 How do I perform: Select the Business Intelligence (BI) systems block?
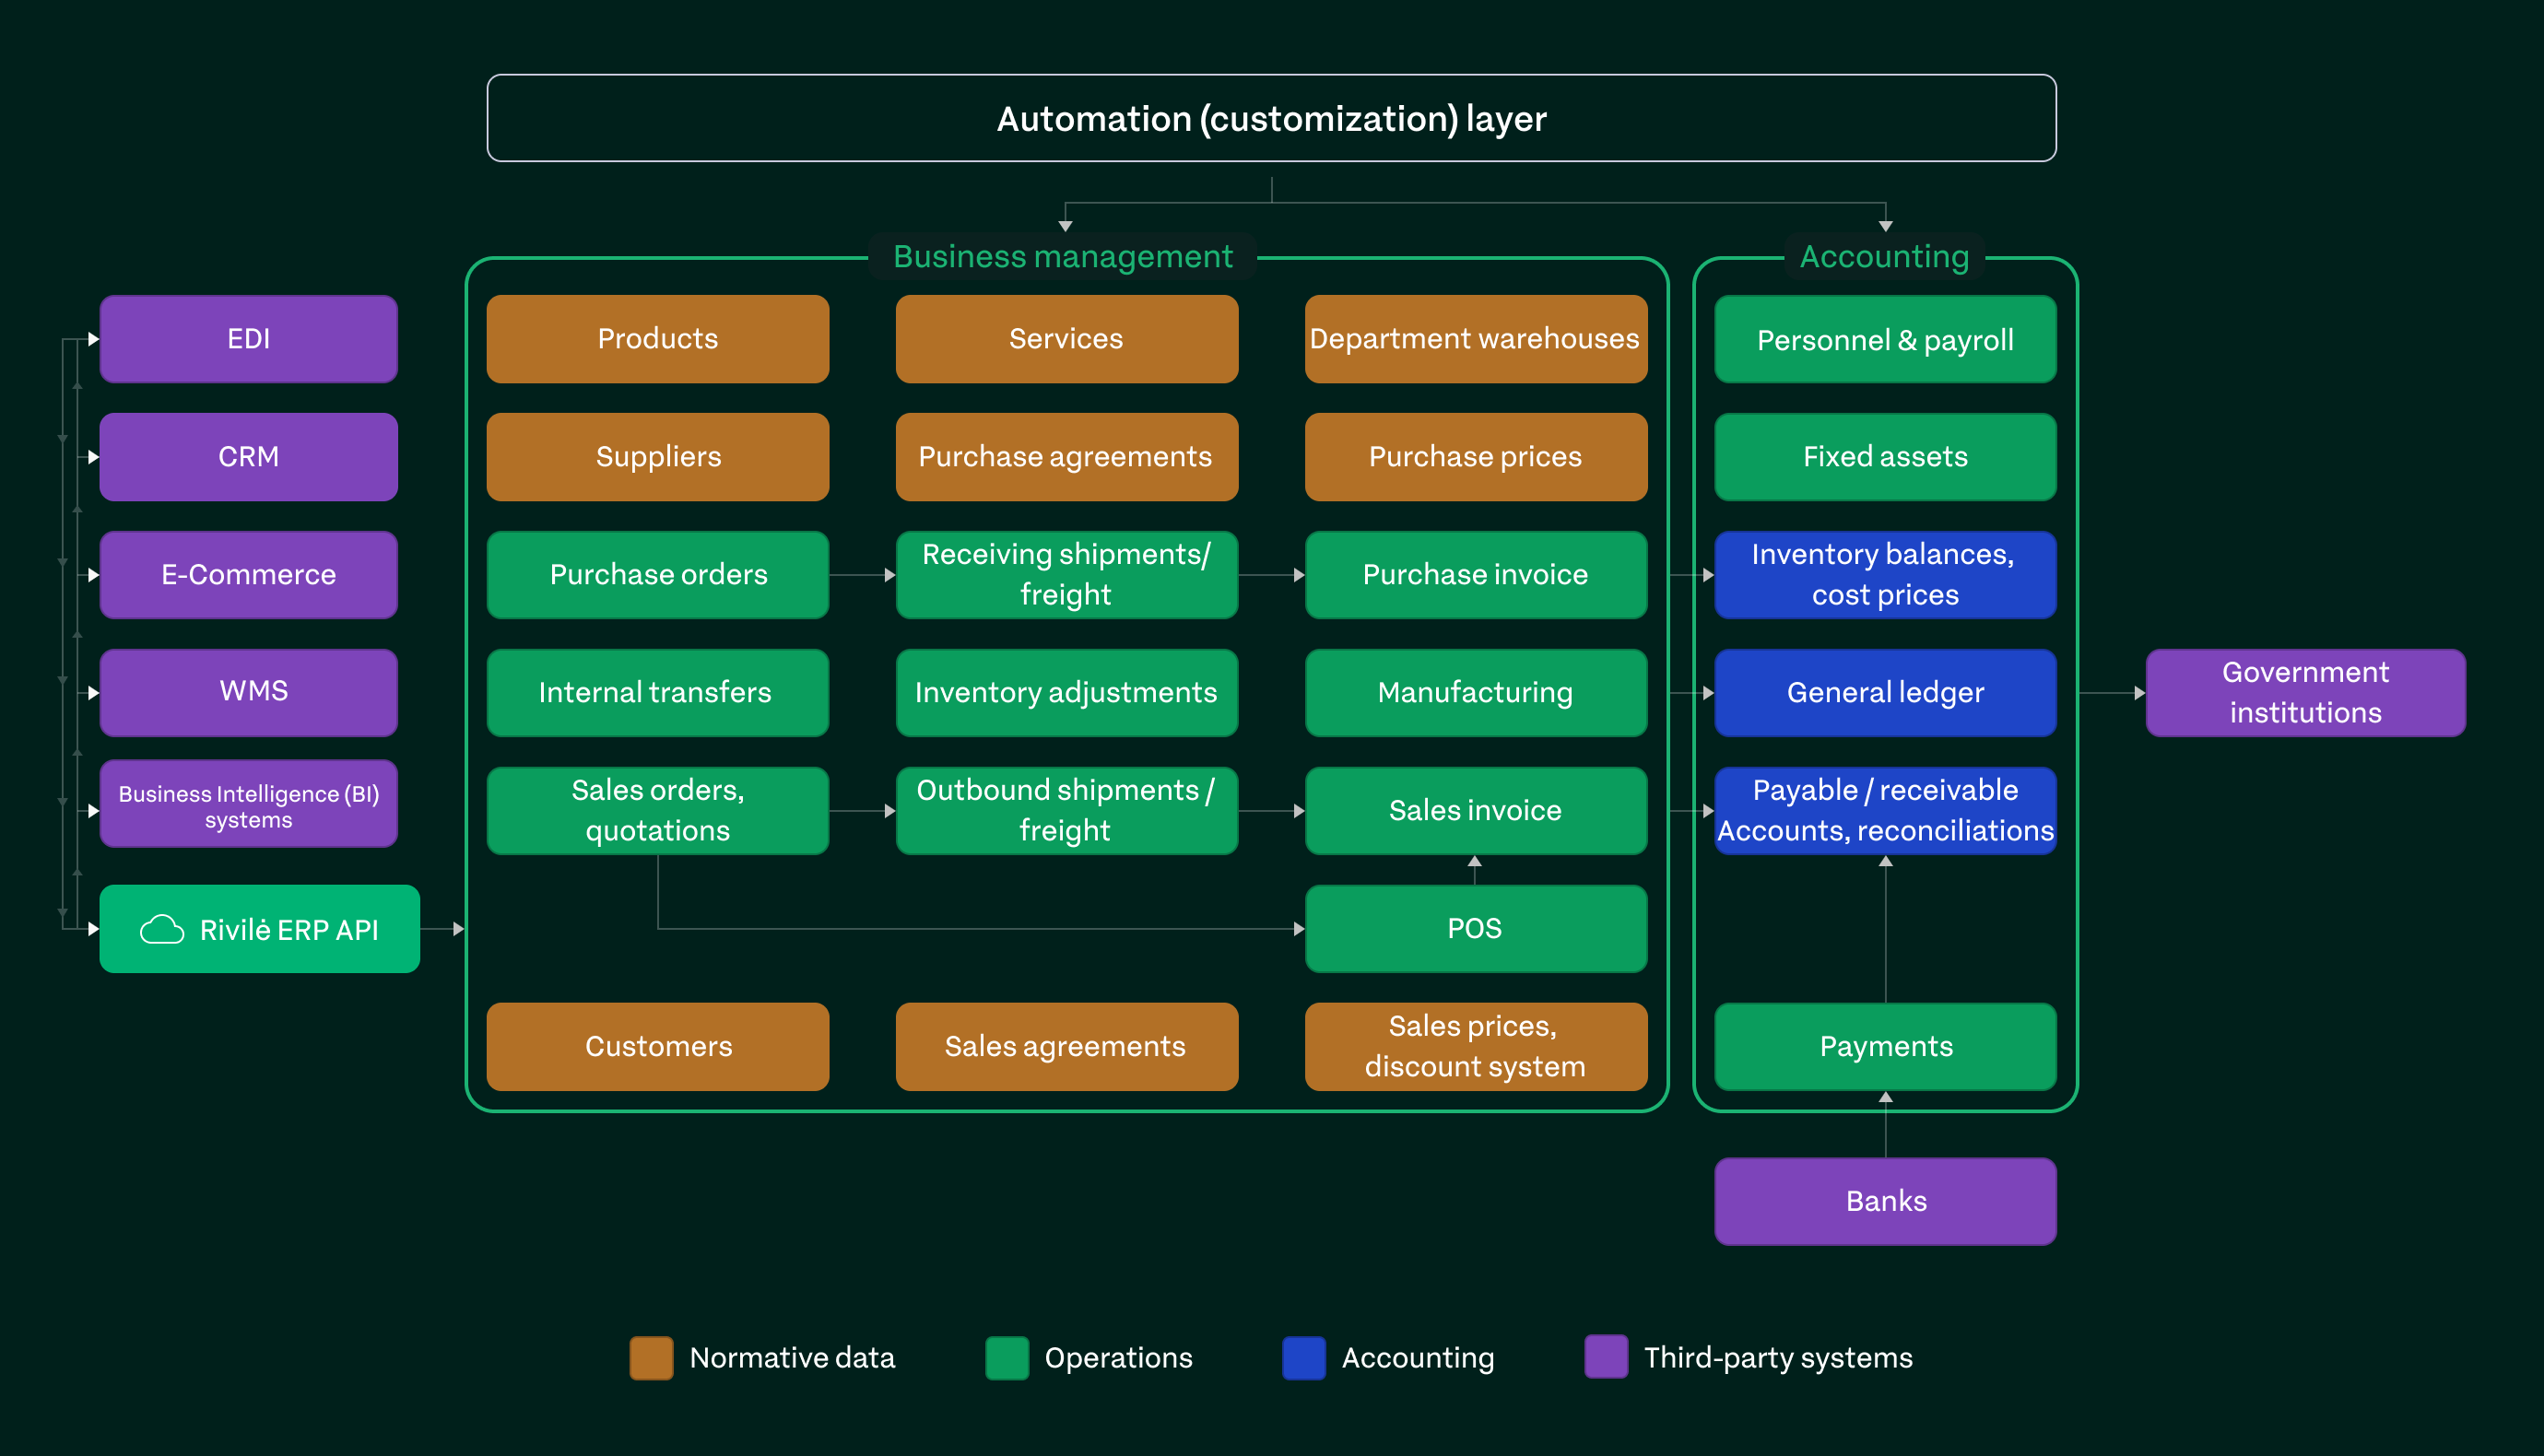point(248,806)
